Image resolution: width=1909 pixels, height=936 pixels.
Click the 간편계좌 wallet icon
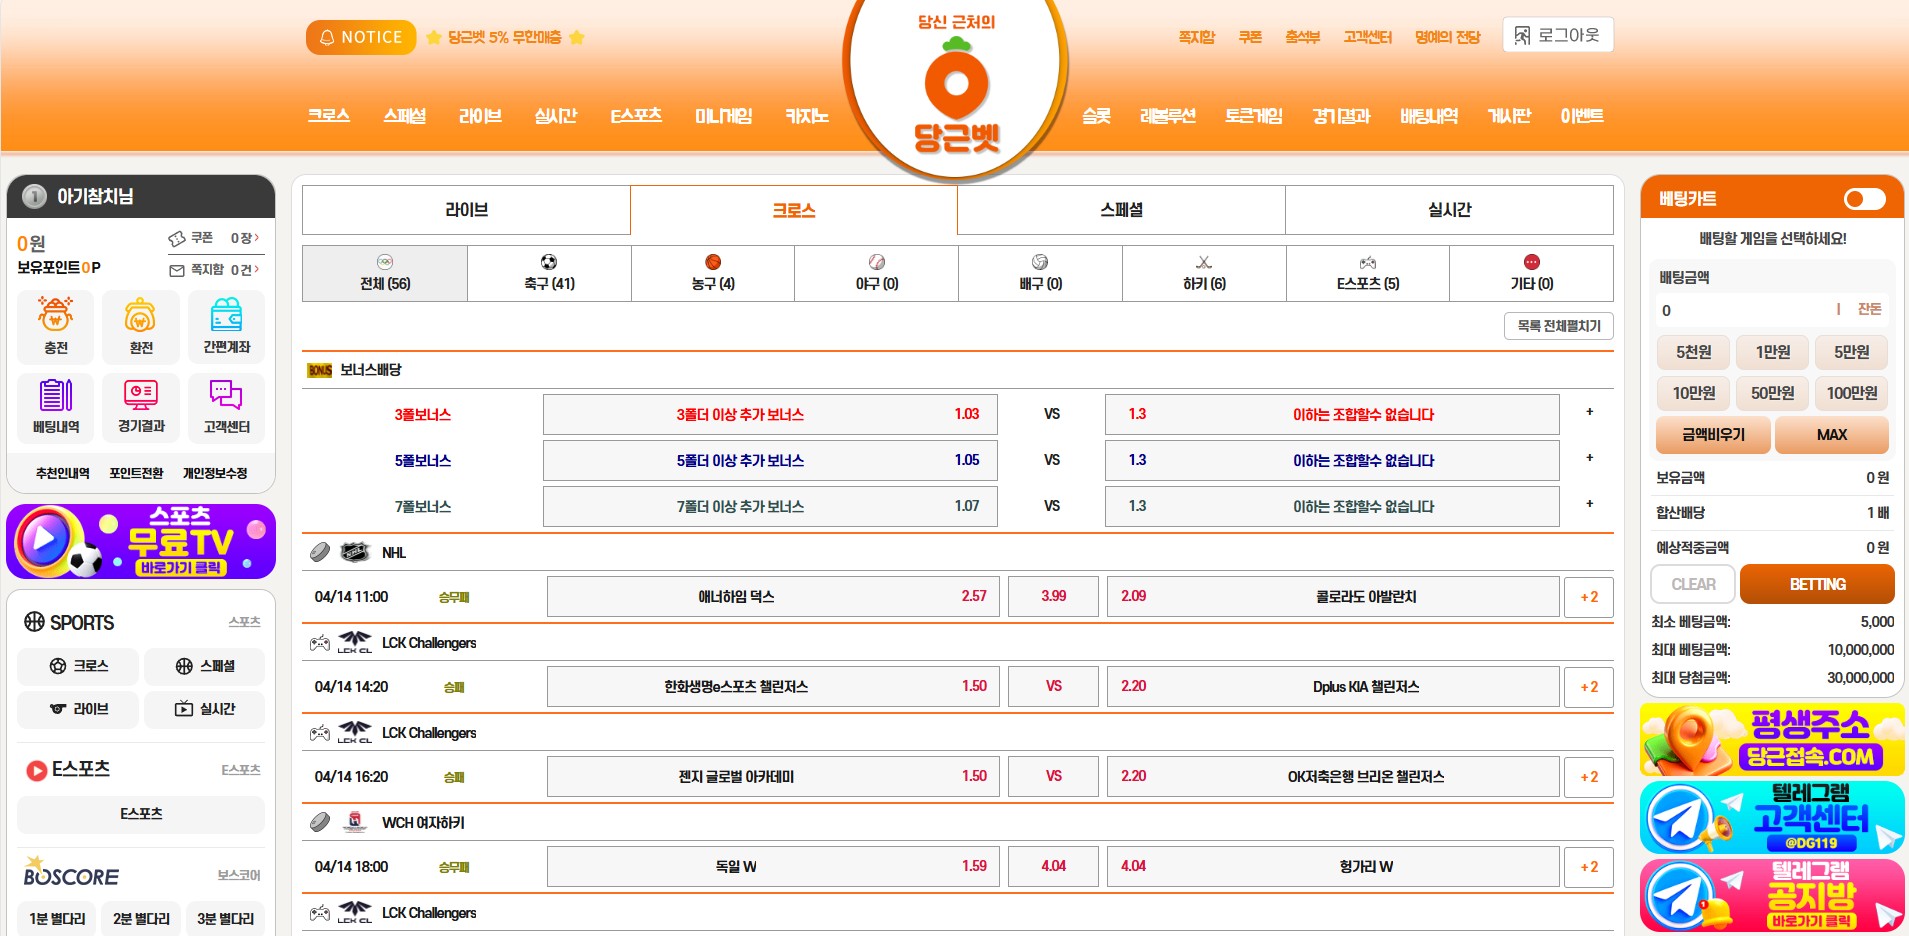tap(226, 316)
